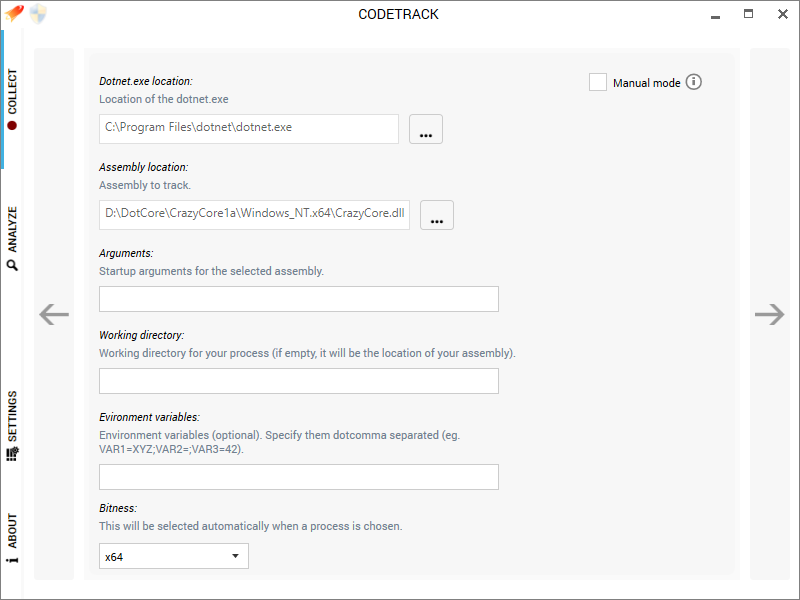Click the Dotnet.exe location field

[248, 129]
